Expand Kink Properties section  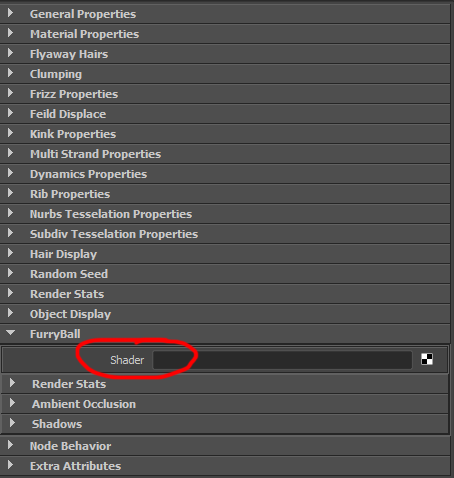[10, 133]
